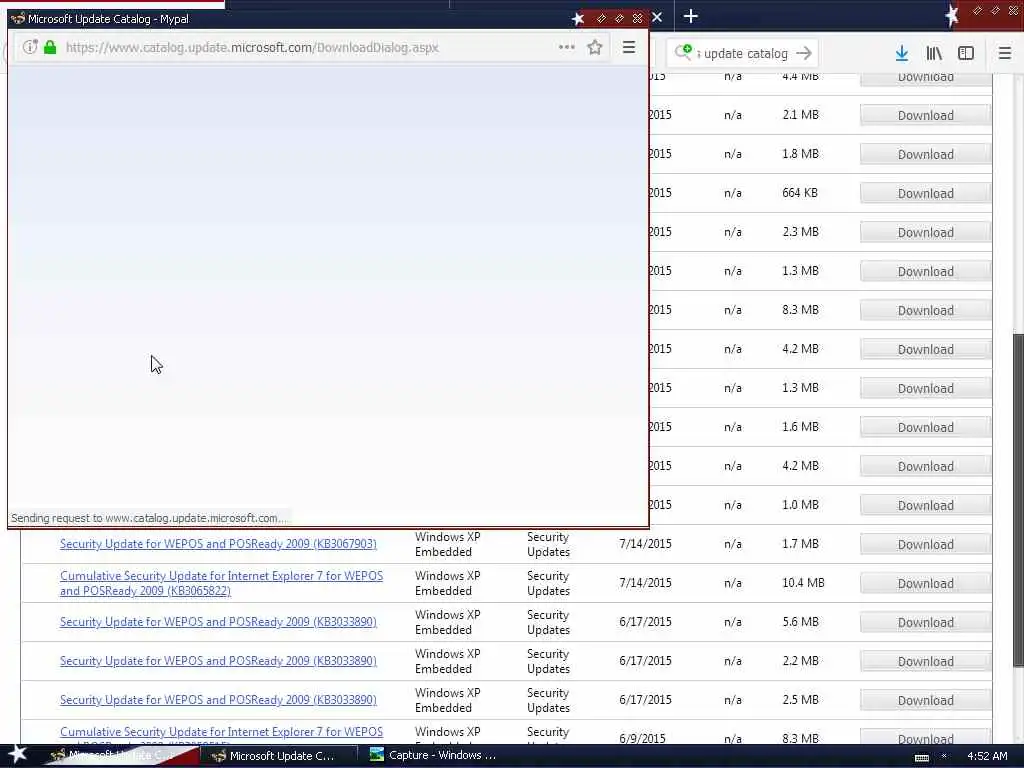
Task: Click 'Security Updates' in KB3067903 row
Action: click(549, 544)
